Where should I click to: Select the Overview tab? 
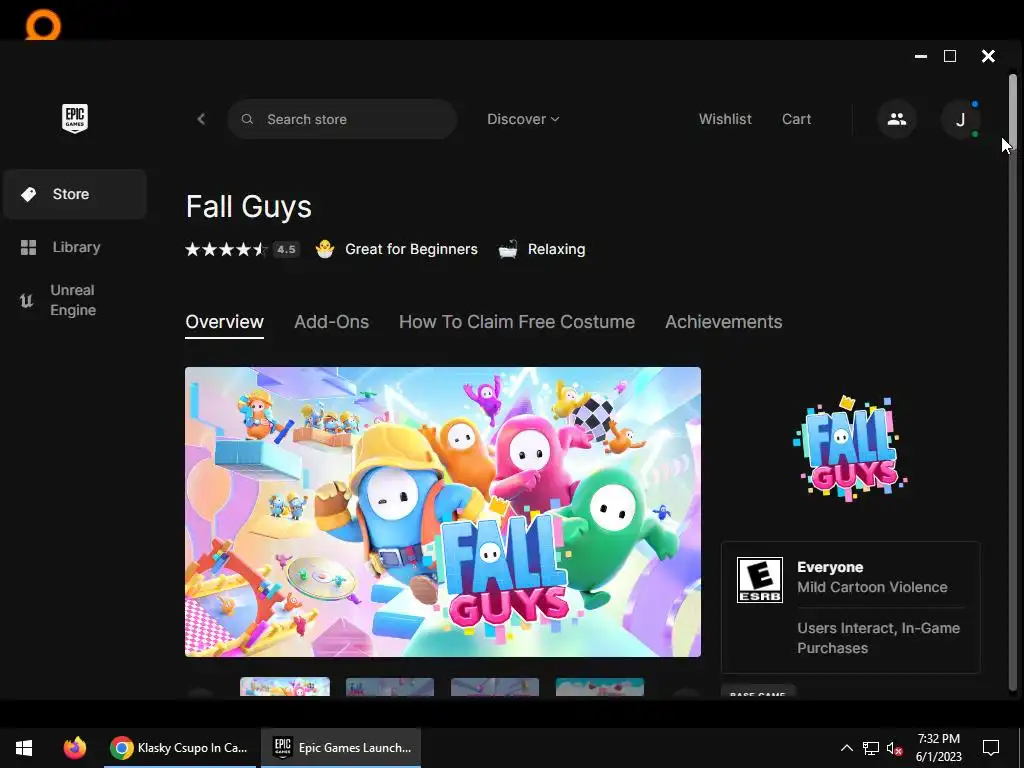click(225, 322)
